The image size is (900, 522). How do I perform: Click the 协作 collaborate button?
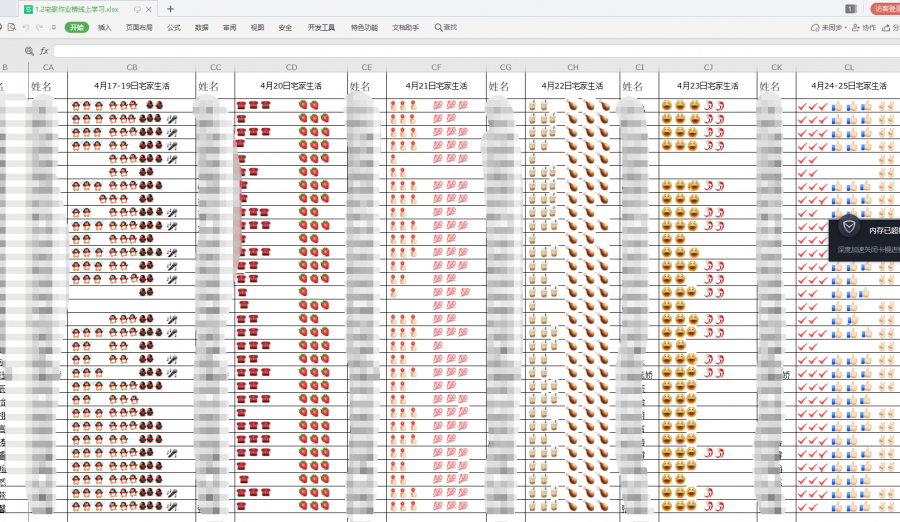[864, 27]
